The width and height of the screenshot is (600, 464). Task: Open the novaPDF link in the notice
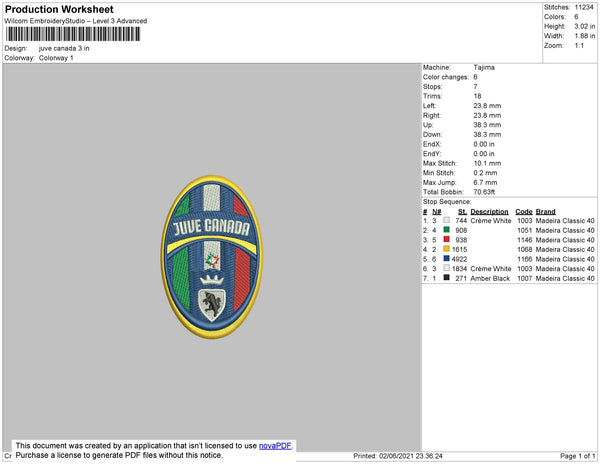point(275,446)
